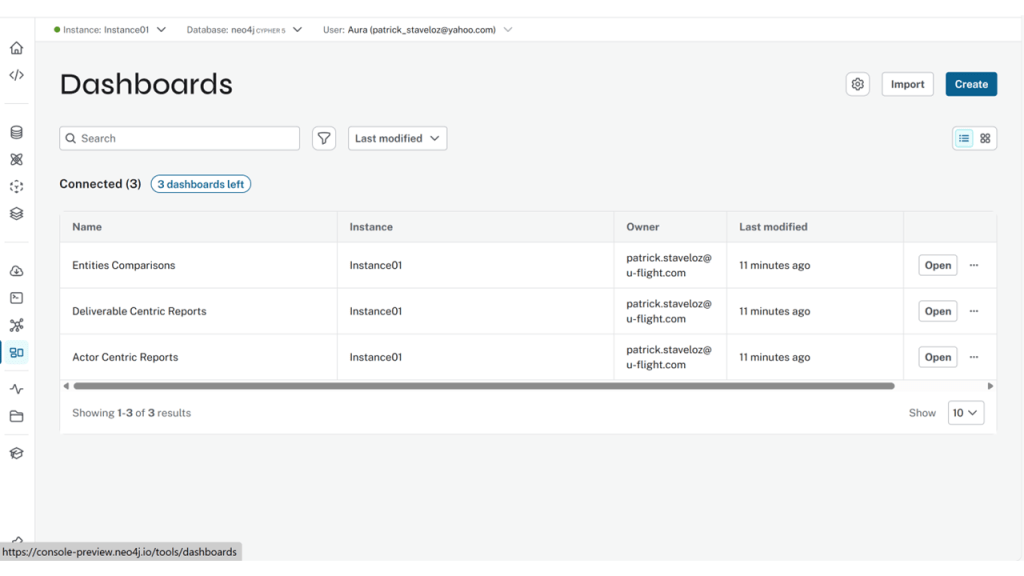Click the home icon in sidebar
The height and width of the screenshot is (576, 1024).
click(x=16, y=48)
